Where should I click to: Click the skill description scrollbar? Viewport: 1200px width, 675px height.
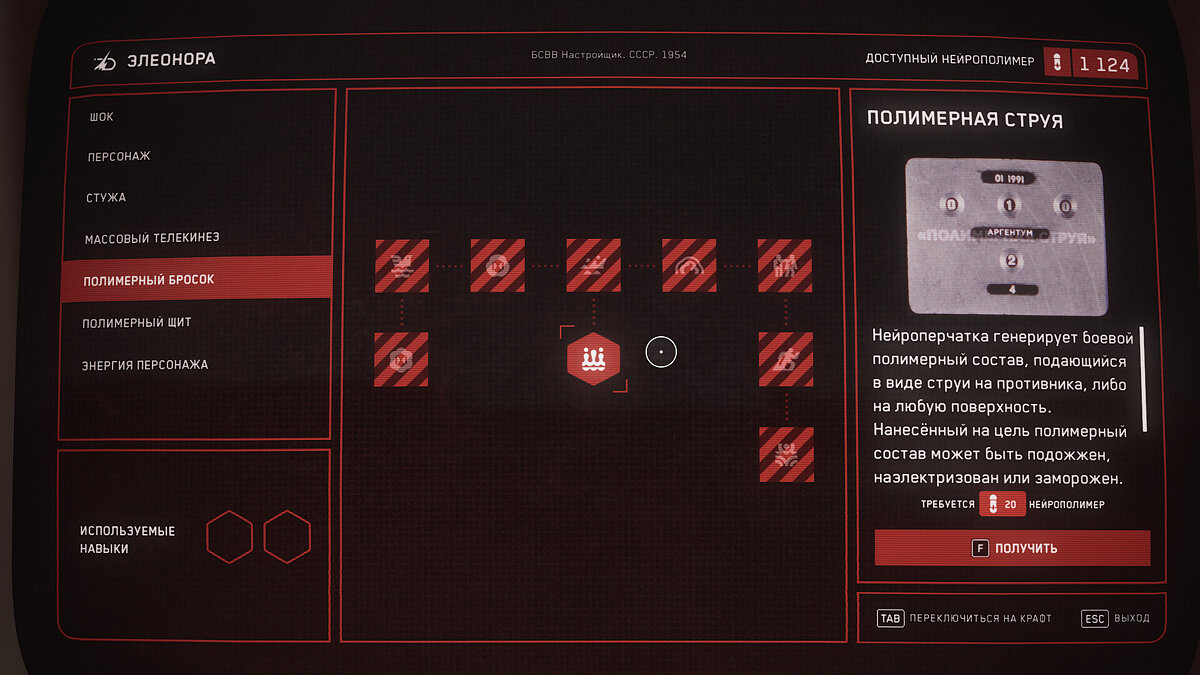[x=1144, y=379]
